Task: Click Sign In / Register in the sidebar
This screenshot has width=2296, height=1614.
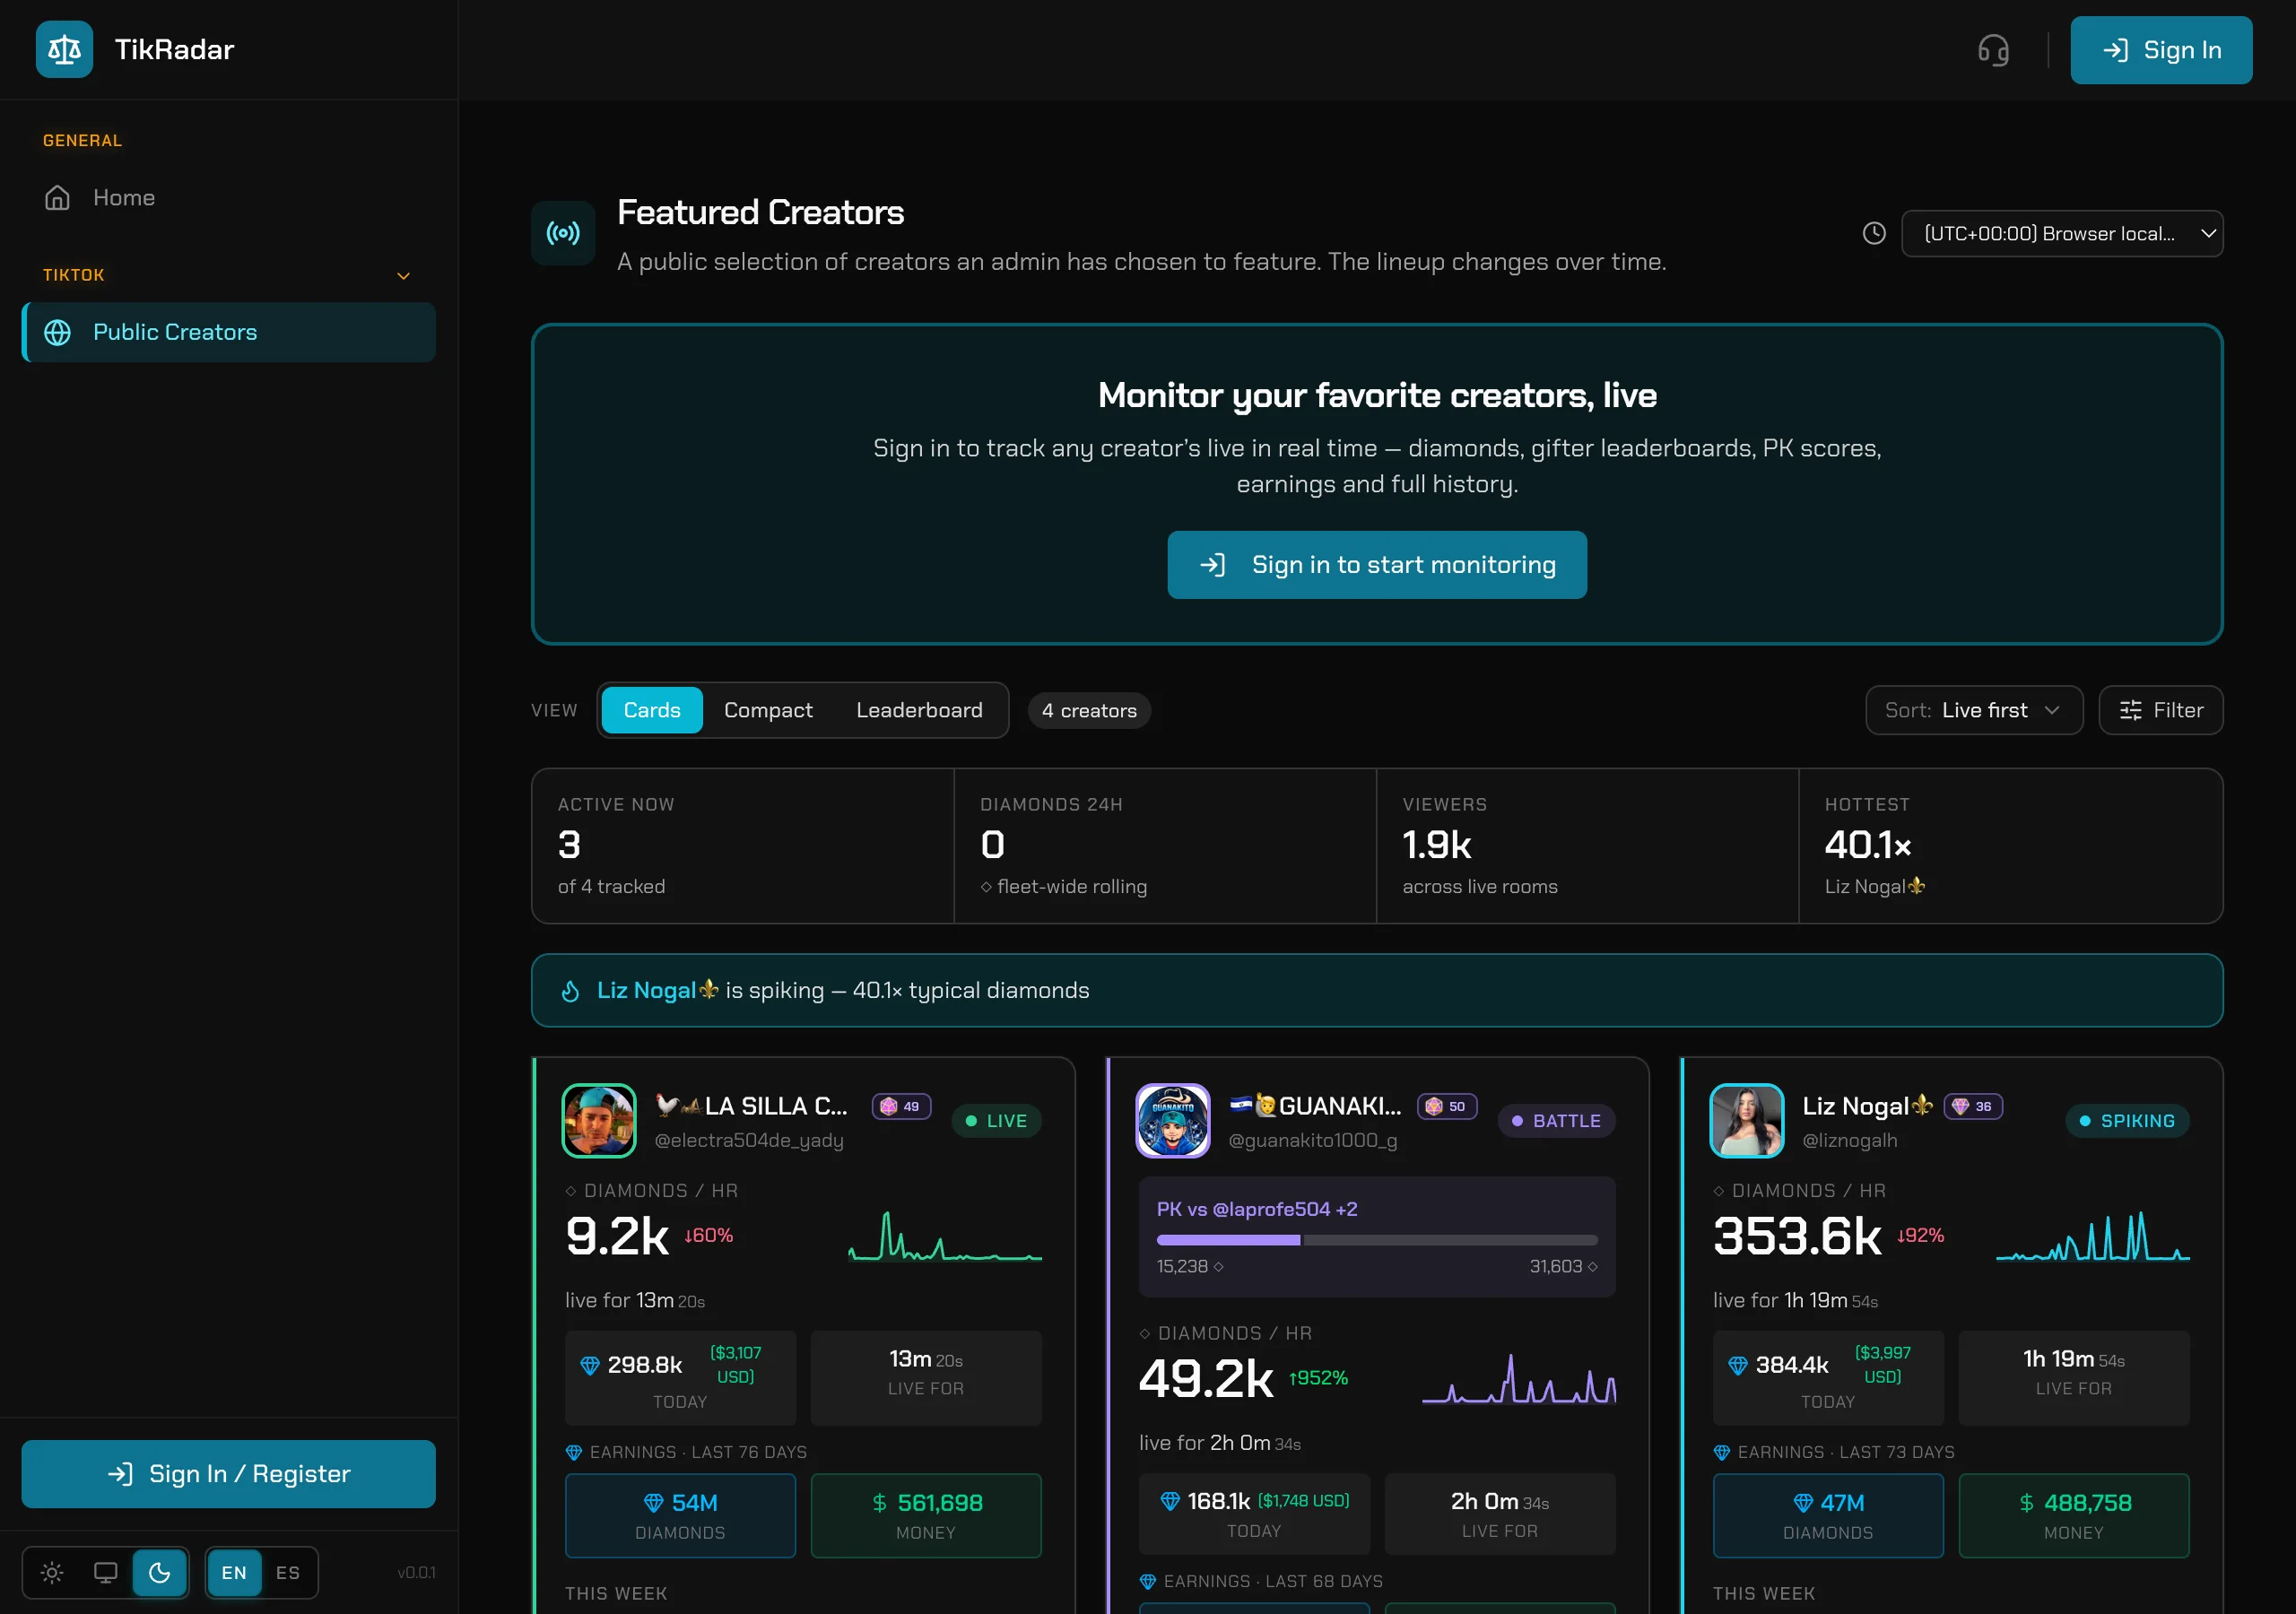Action: coord(228,1474)
